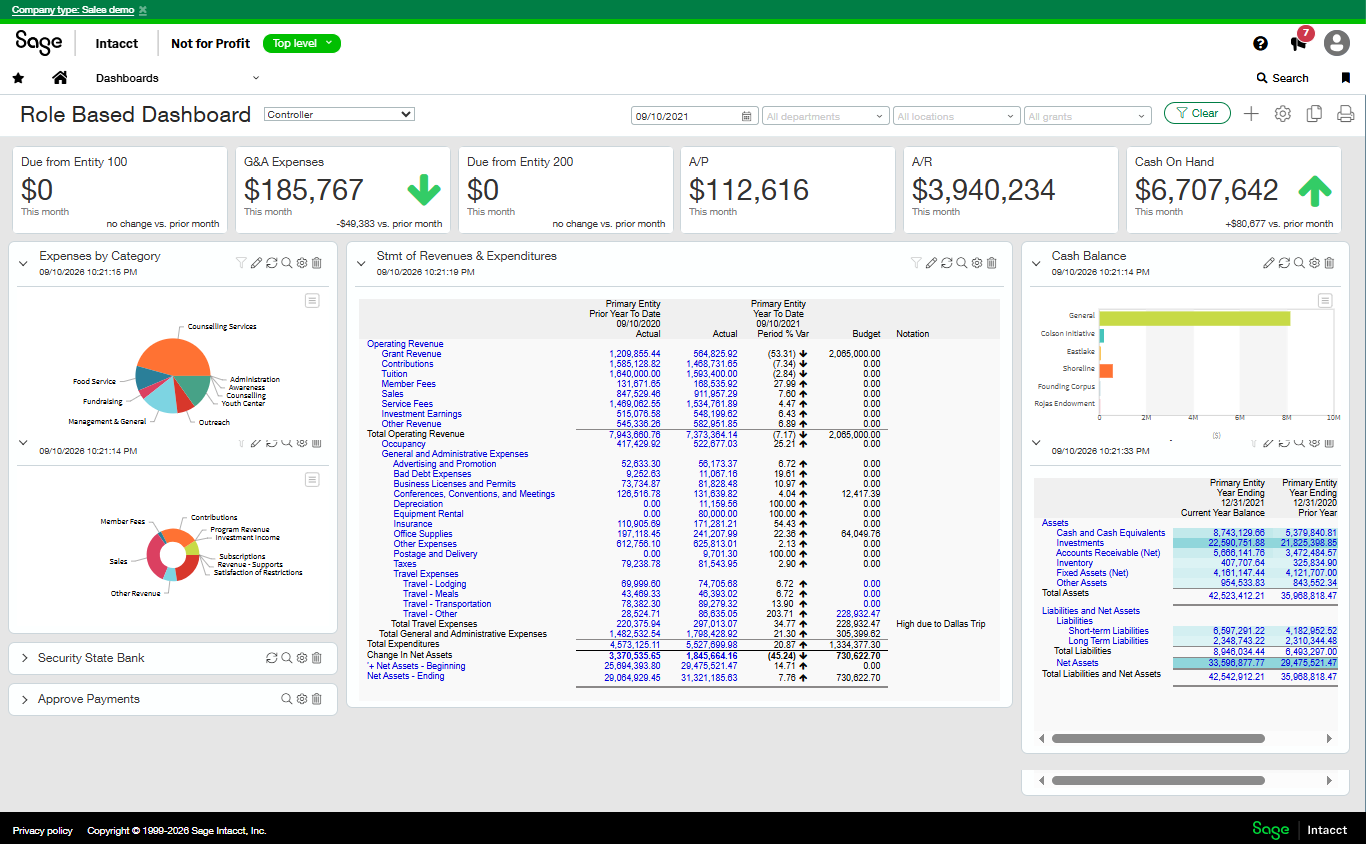1367x844 pixels.
Task: Add a dashboard component with the plus icon
Action: (x=1251, y=114)
